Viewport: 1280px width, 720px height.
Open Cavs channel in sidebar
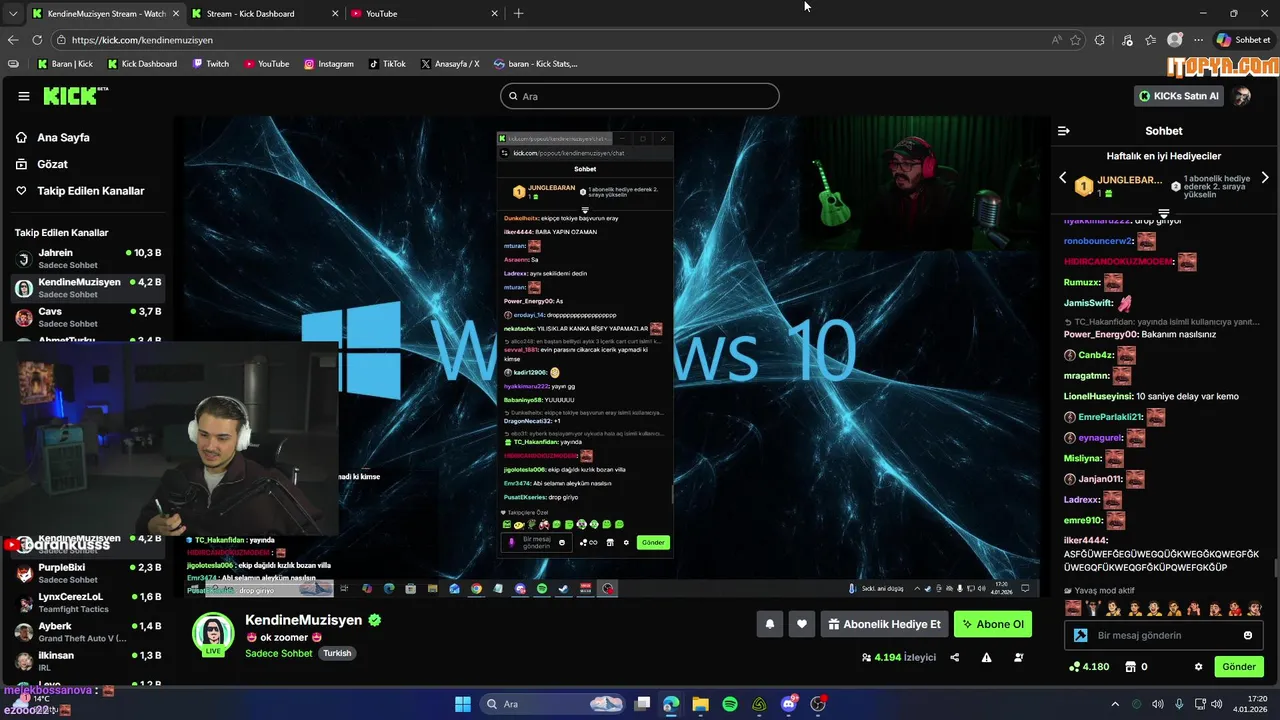[x=88, y=318]
